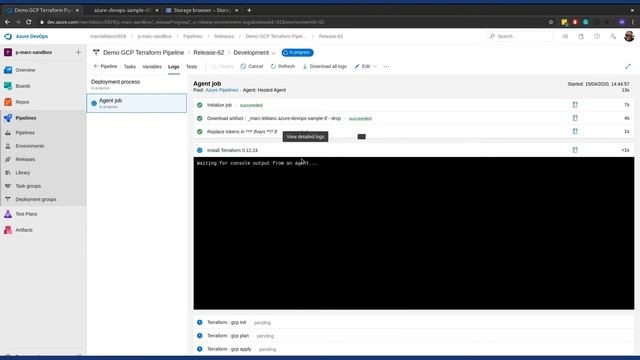Open Library in sidebar
640x360 pixels.
coord(23,173)
